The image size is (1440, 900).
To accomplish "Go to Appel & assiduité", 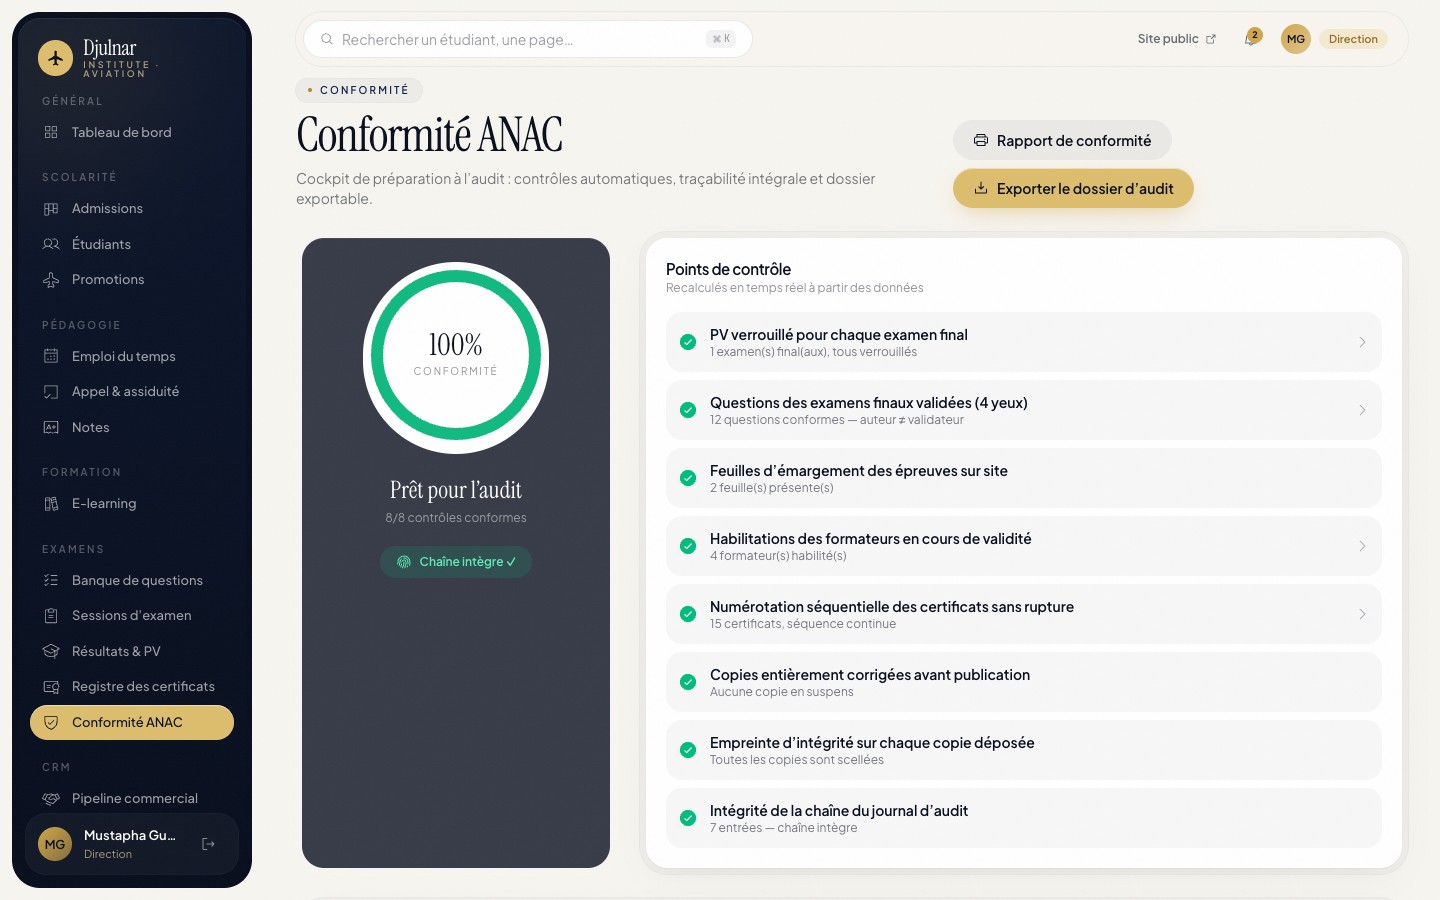I will coord(132,392).
